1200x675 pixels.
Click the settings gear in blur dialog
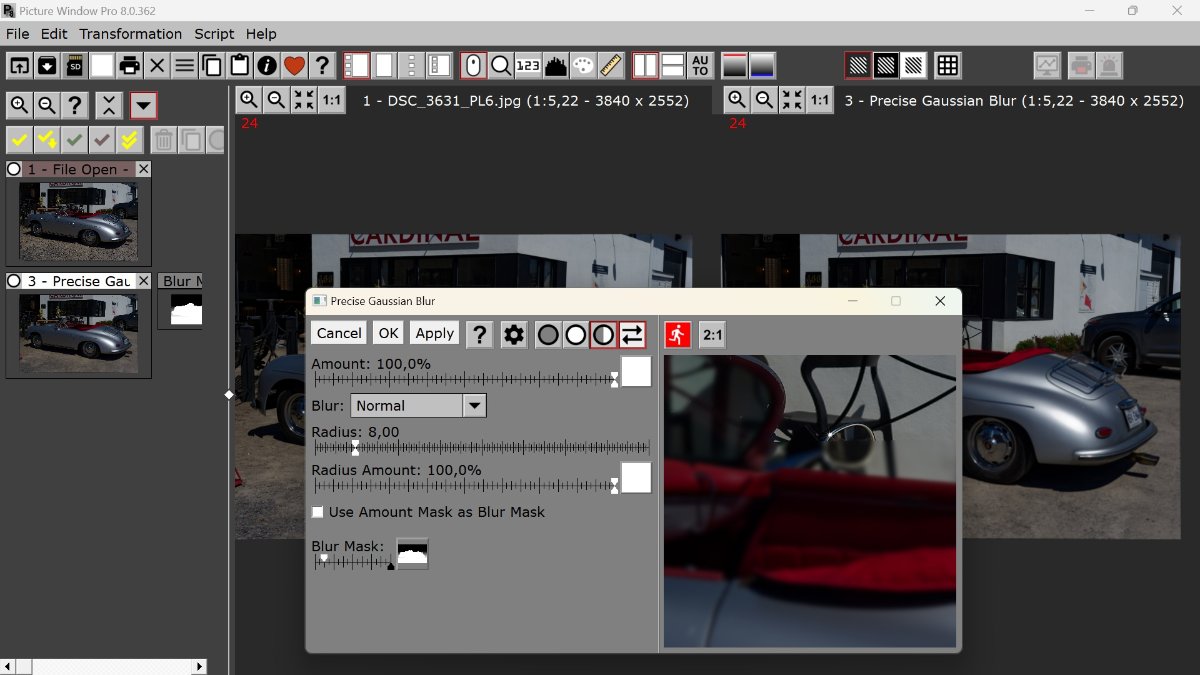pyautogui.click(x=514, y=334)
